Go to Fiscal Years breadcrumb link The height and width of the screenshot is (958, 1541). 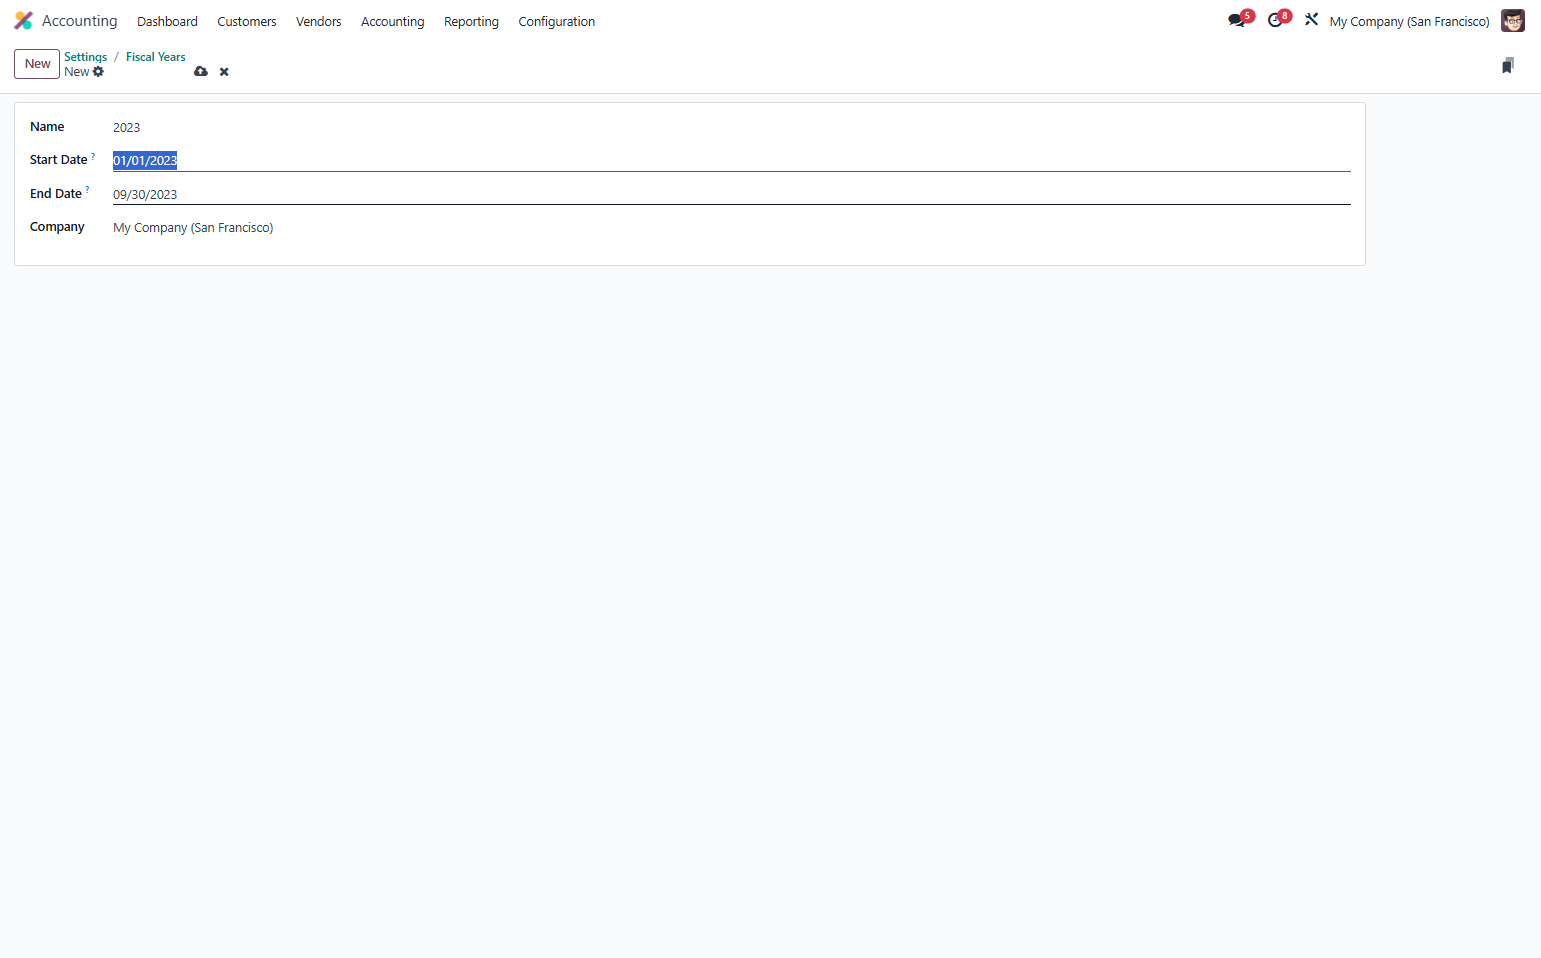156,57
